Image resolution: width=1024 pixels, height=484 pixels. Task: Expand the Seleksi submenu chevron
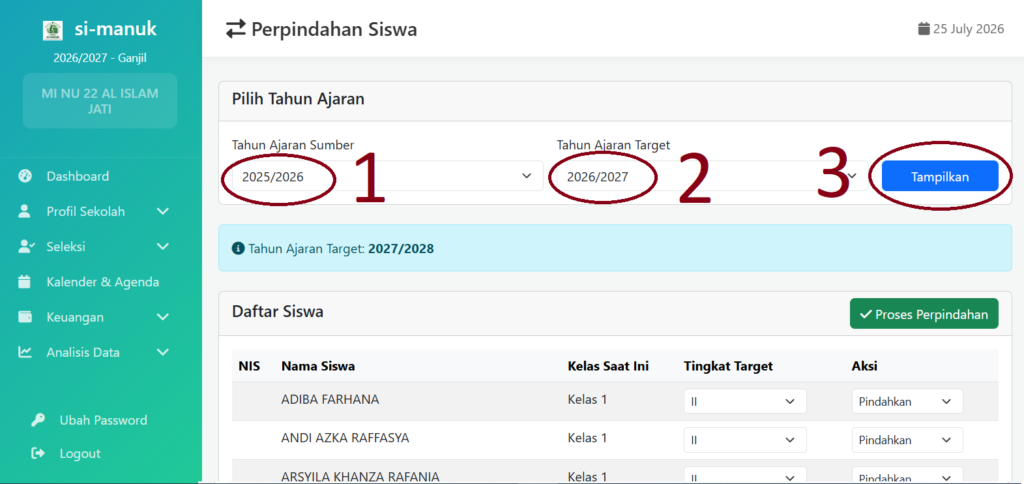point(163,247)
